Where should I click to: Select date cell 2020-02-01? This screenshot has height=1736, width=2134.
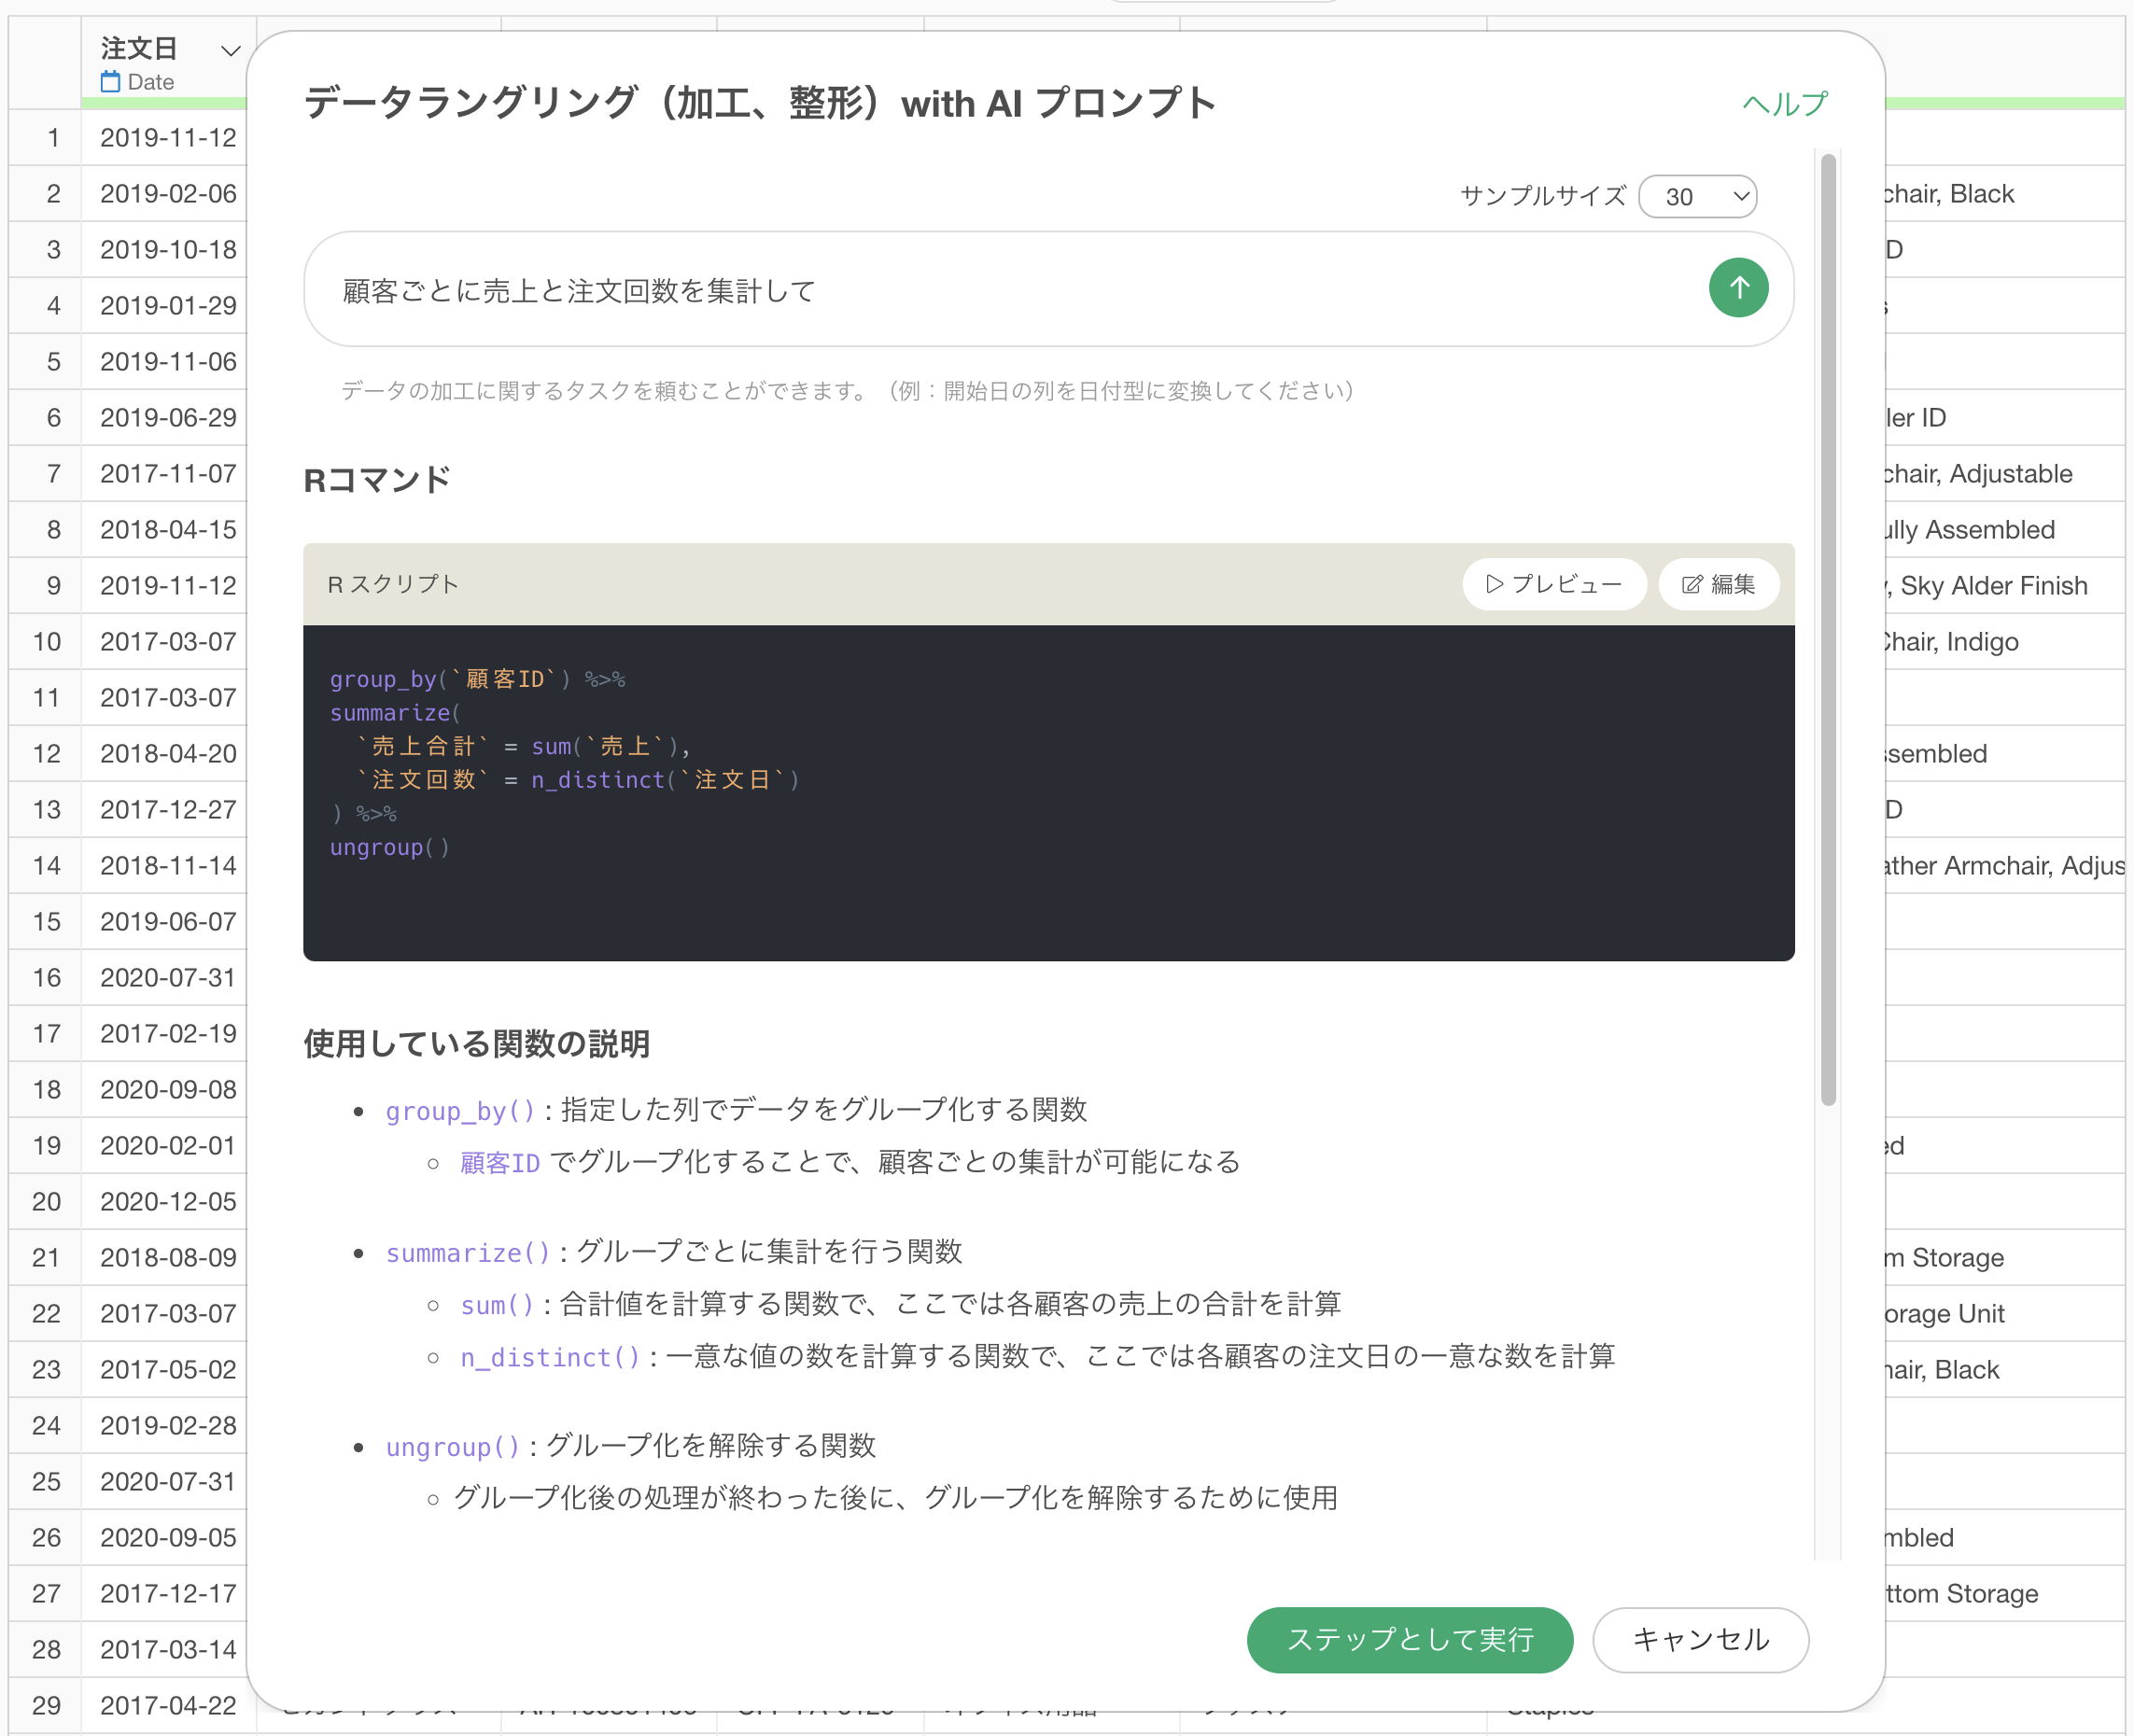point(168,1145)
